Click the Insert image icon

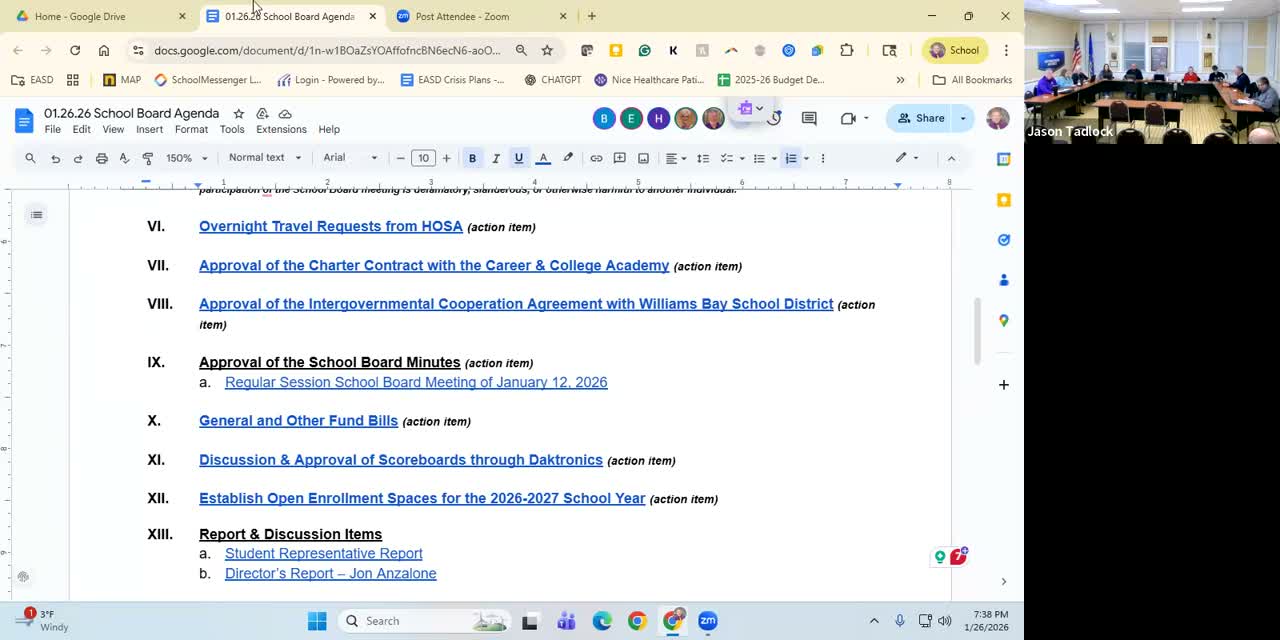point(643,158)
